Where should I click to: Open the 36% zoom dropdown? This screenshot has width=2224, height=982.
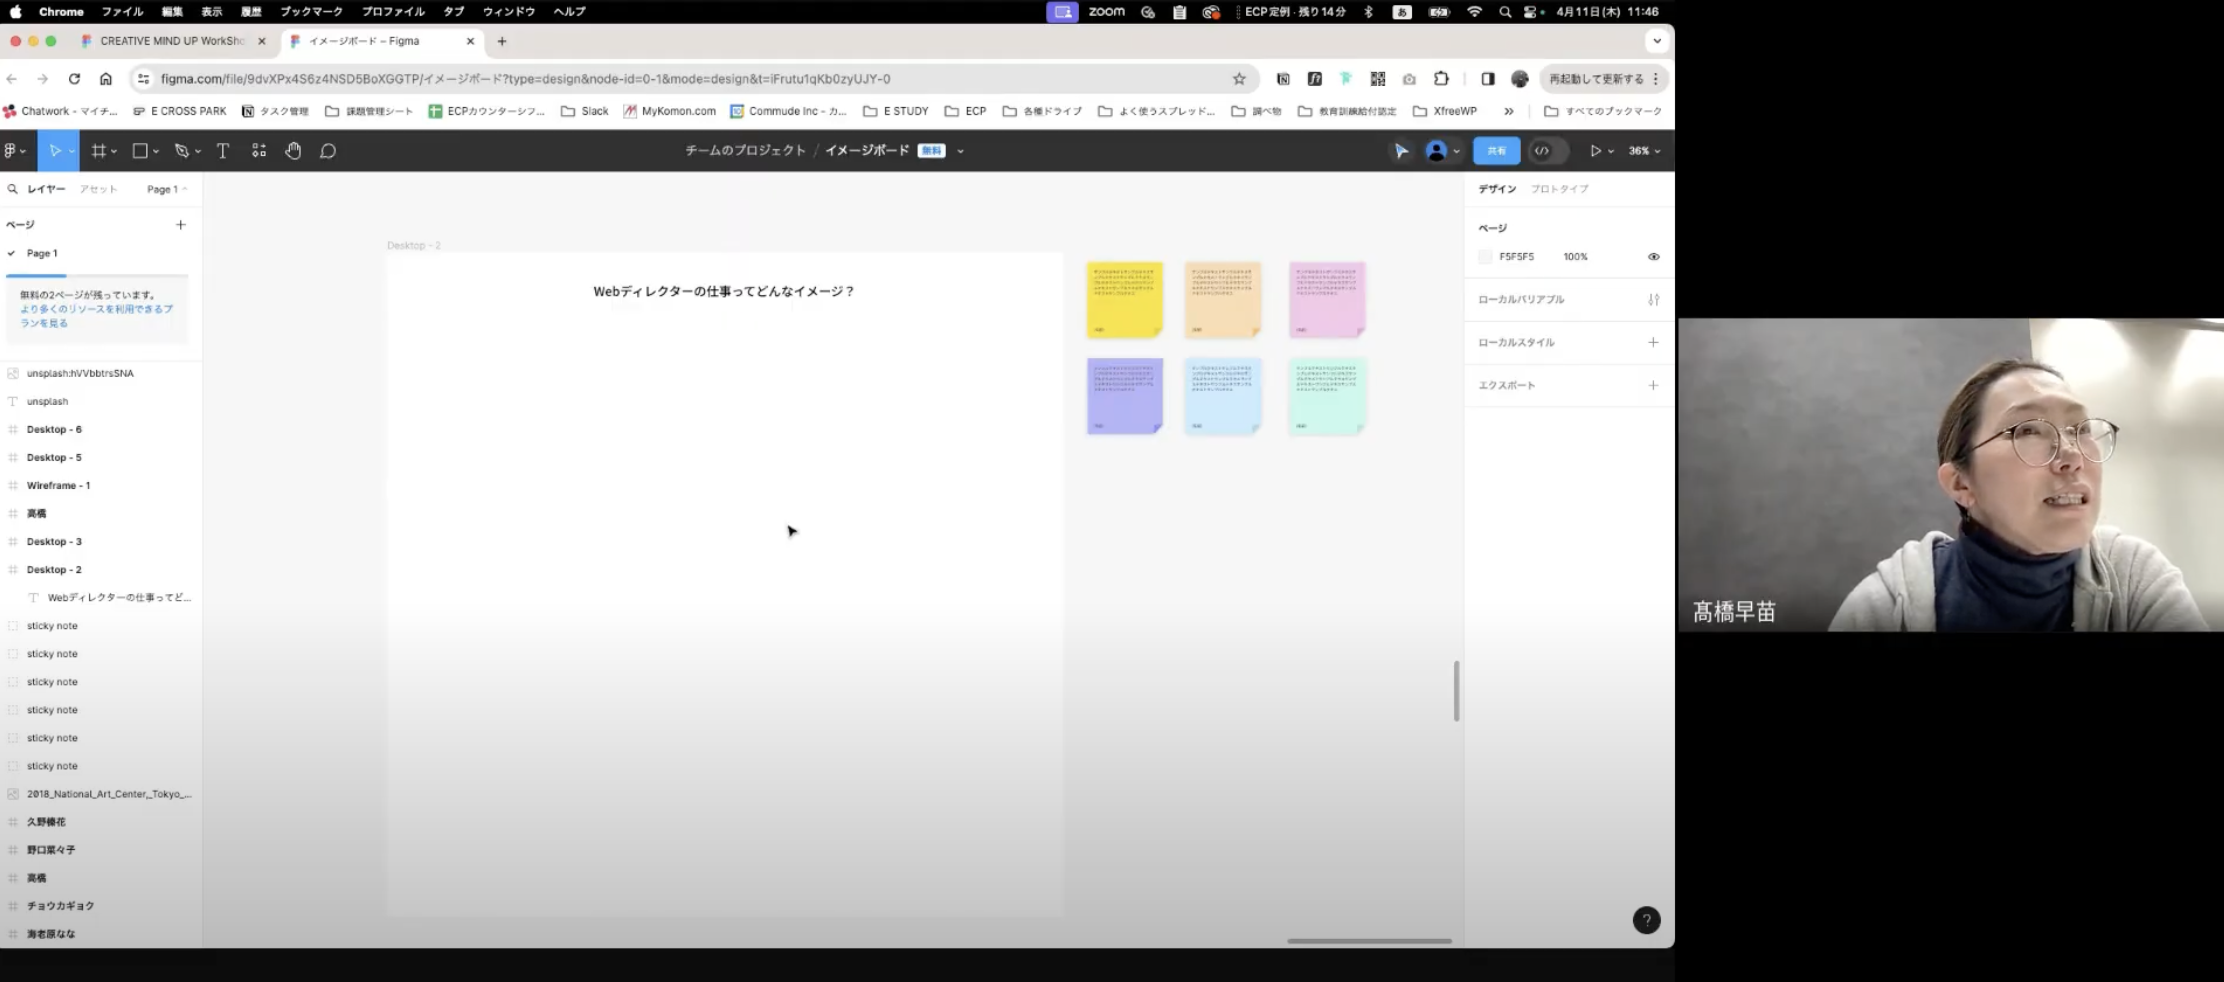(1644, 151)
